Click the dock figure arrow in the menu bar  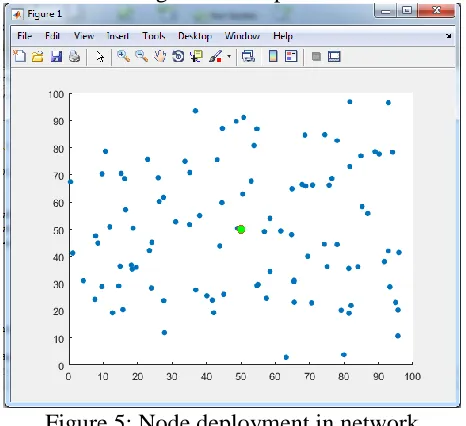click(x=449, y=36)
